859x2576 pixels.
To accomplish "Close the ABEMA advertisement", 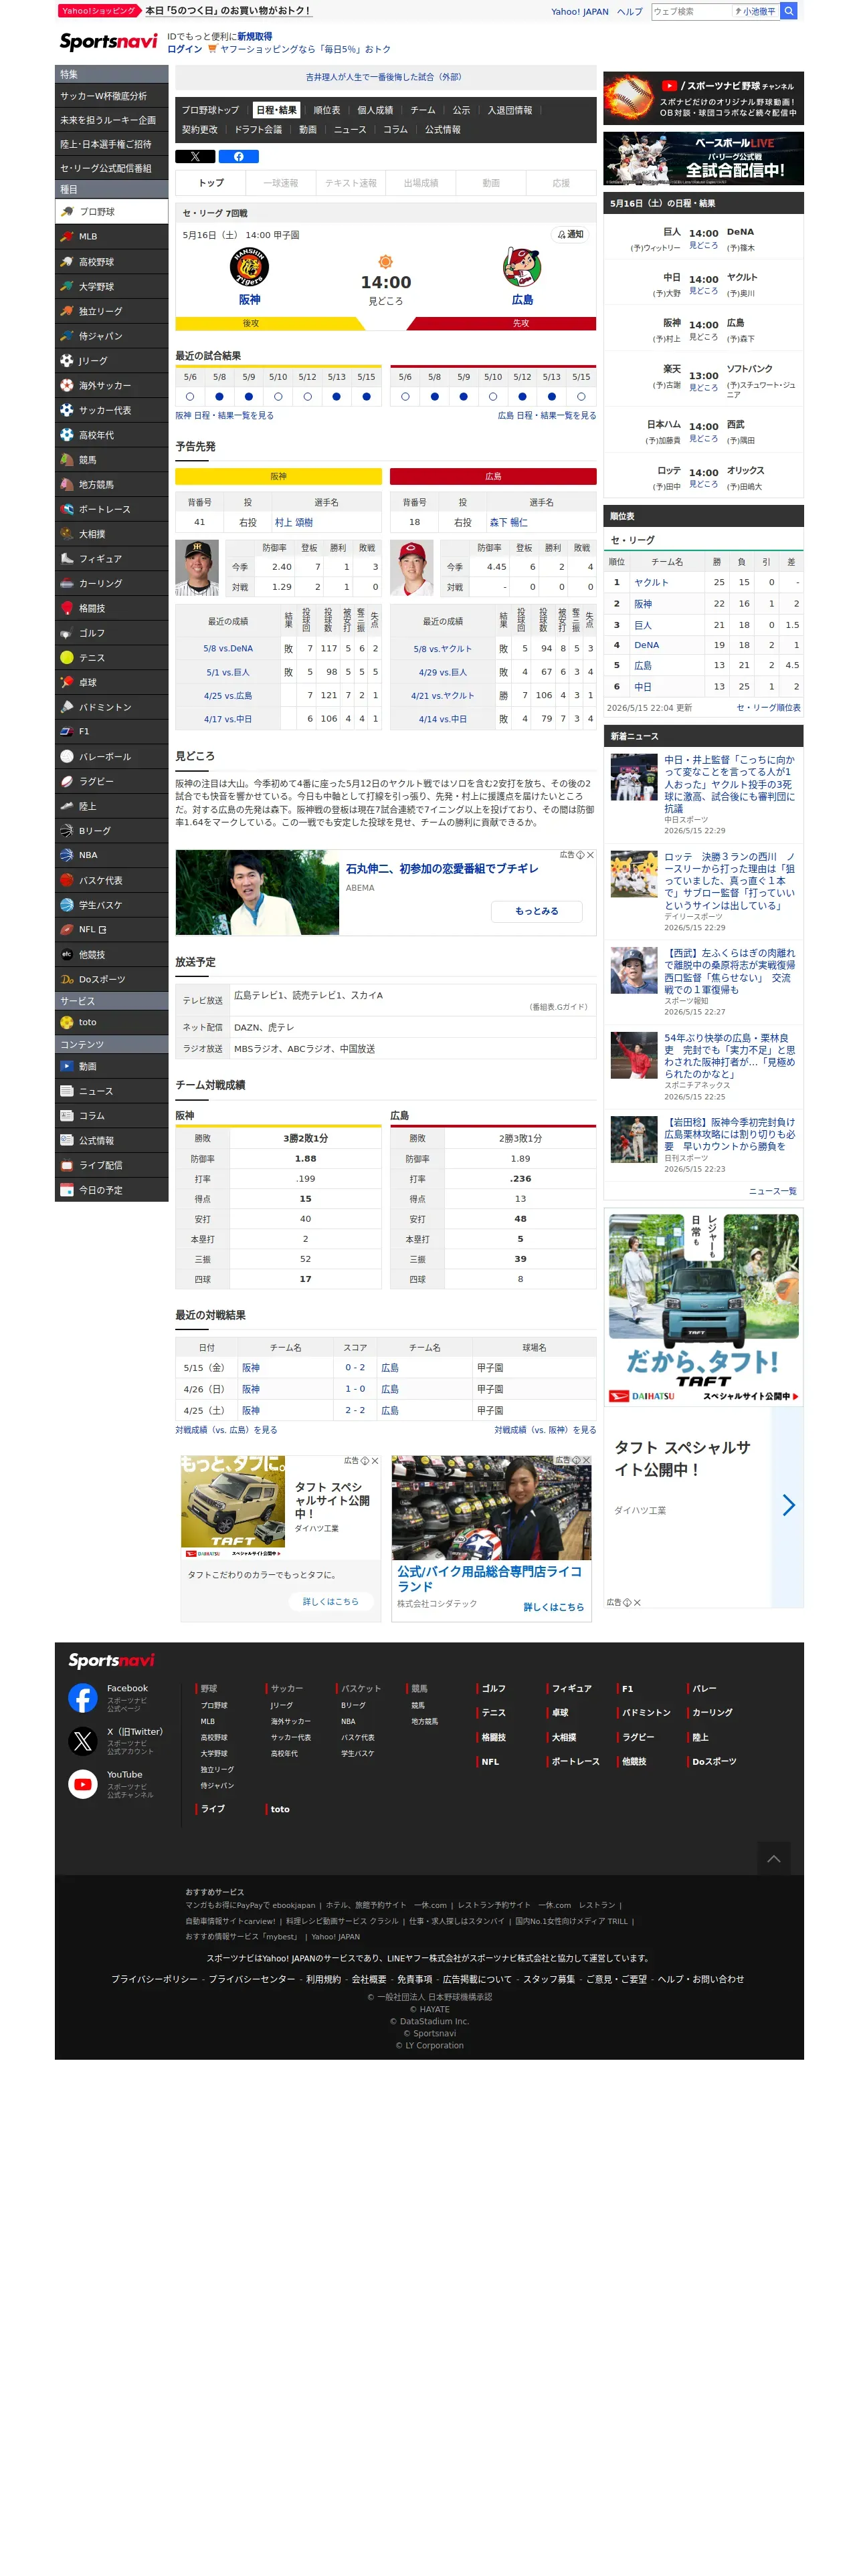I will coord(591,855).
